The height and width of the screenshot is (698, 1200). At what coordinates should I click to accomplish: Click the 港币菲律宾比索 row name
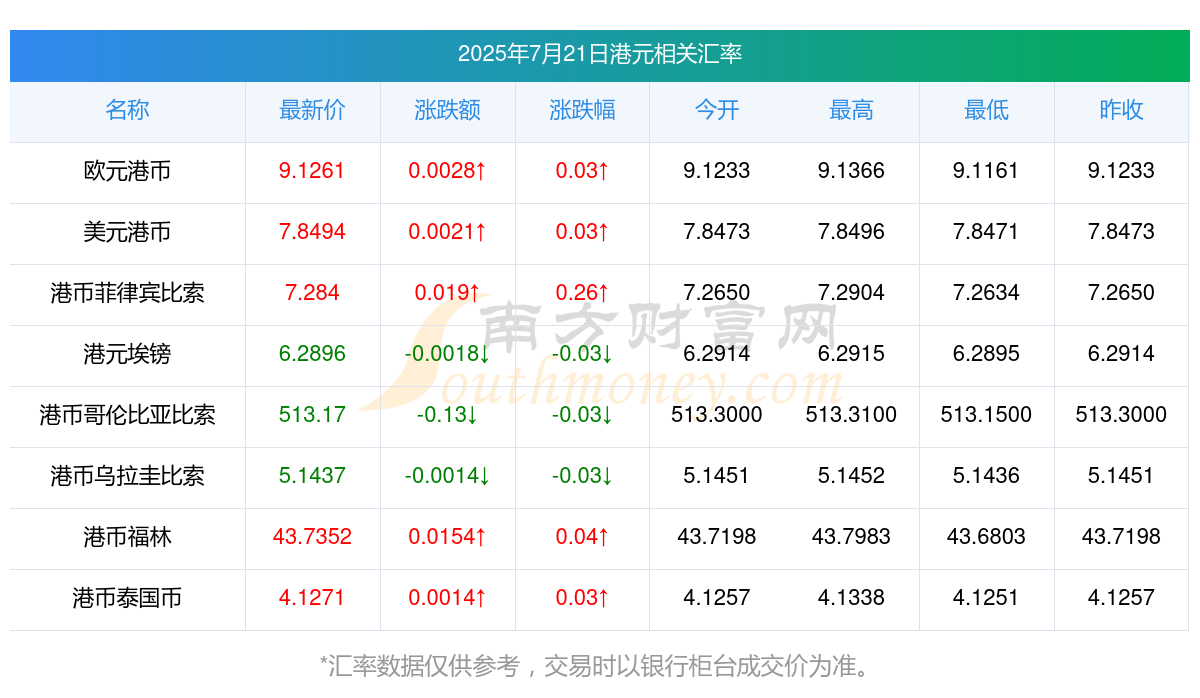point(127,293)
